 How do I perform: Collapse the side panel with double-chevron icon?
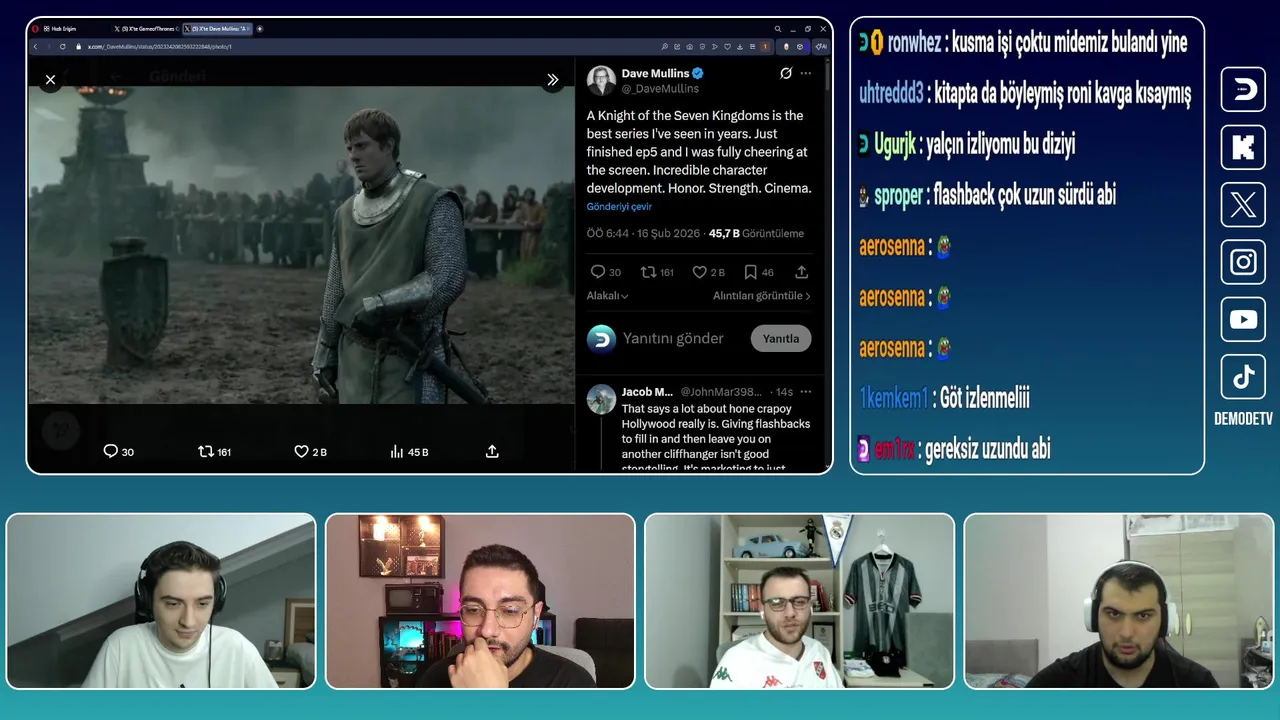(552, 80)
